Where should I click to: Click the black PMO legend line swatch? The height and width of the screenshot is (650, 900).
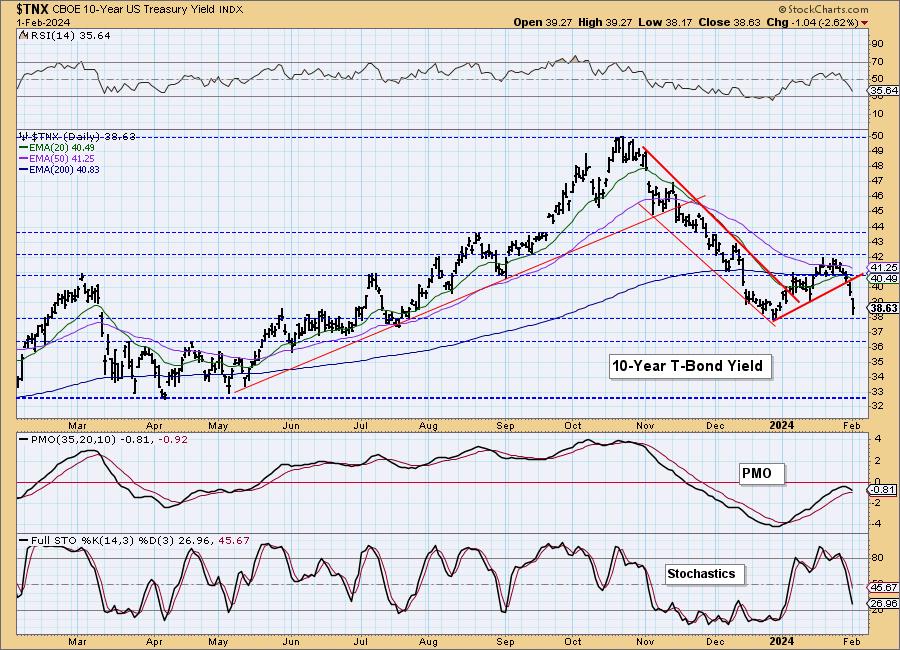click(24, 439)
